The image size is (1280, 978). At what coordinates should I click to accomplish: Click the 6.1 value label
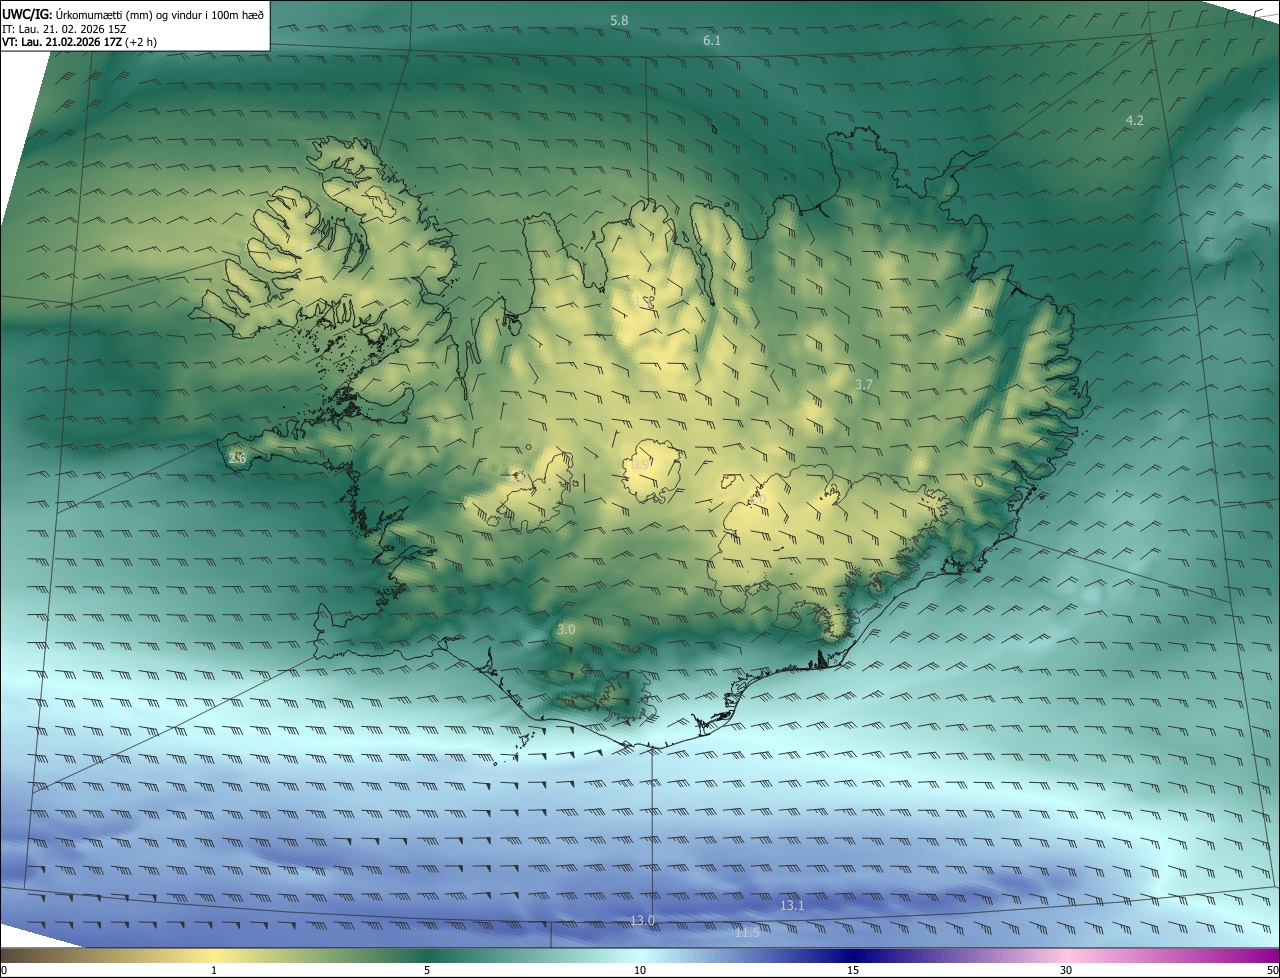click(712, 41)
